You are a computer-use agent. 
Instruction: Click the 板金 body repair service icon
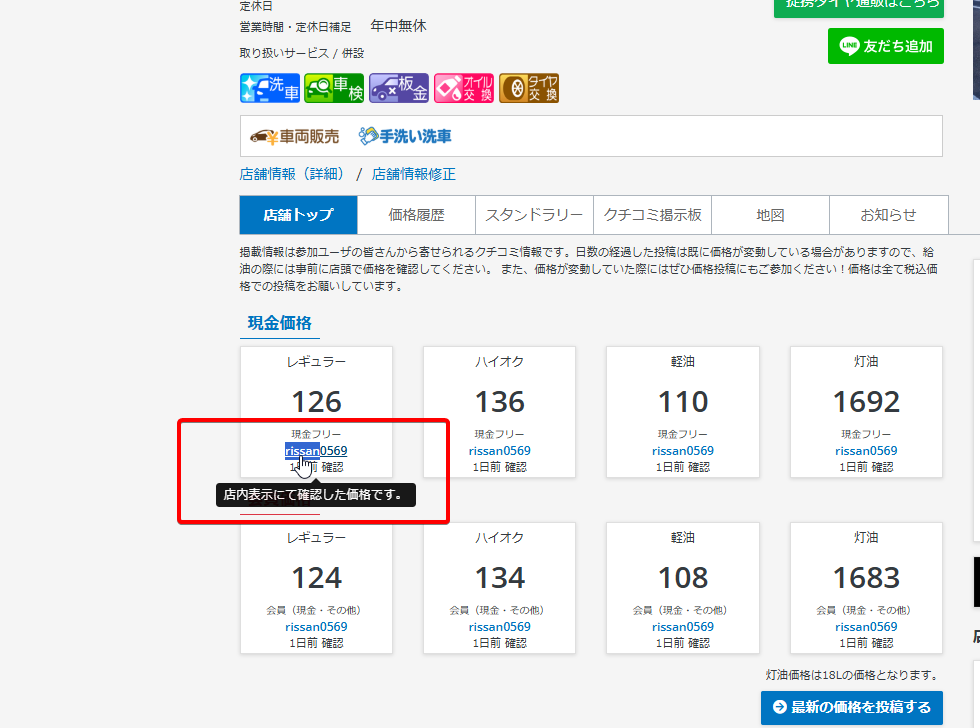tap(399, 88)
